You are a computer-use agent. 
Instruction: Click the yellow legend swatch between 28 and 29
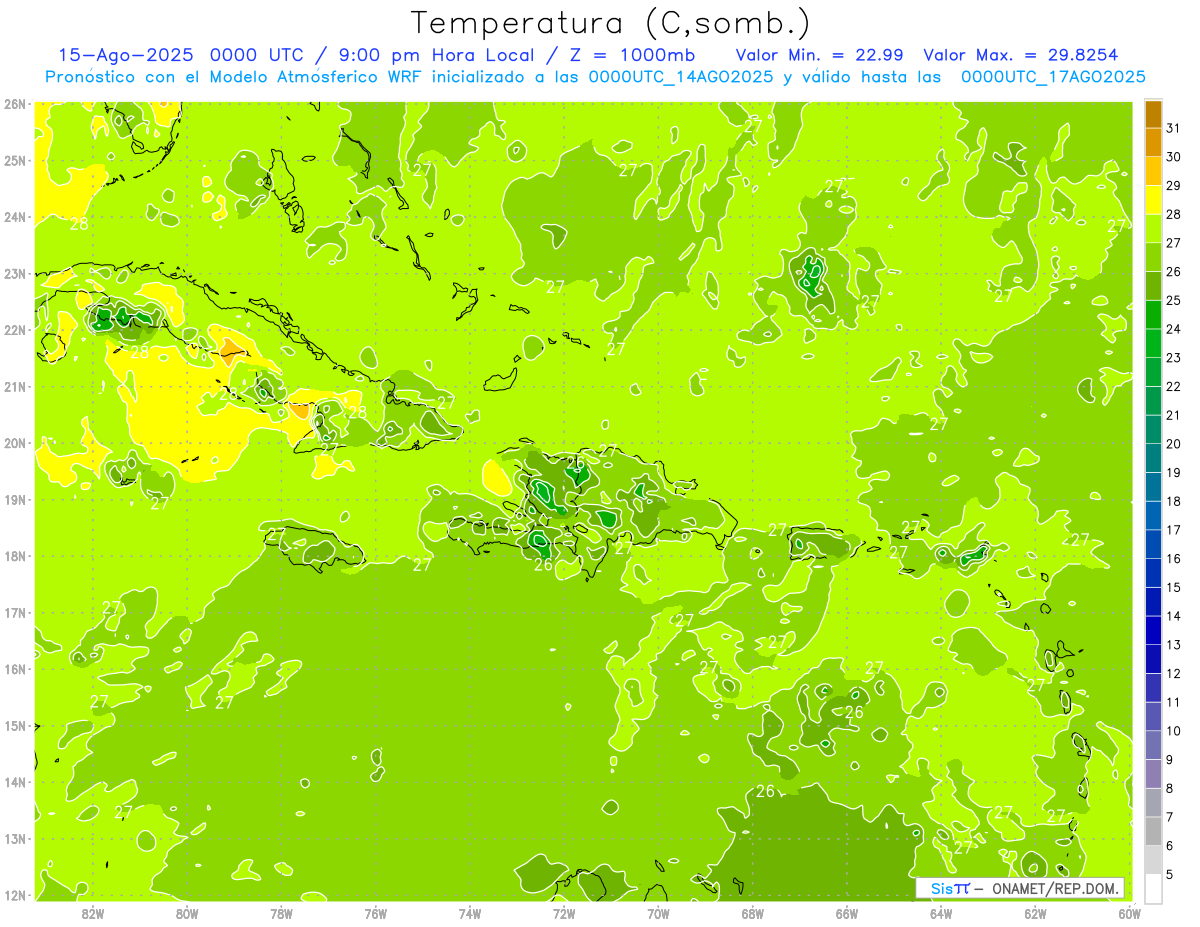[x=1153, y=200]
